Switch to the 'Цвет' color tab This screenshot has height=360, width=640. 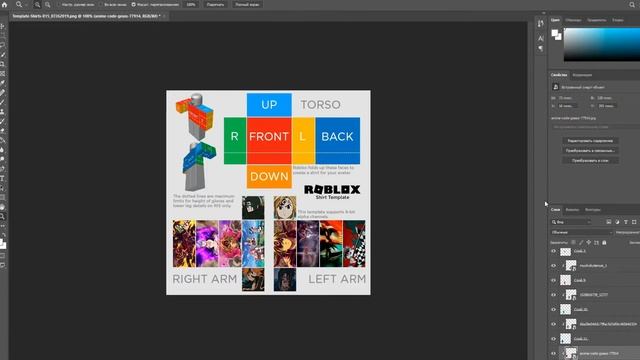click(555, 20)
